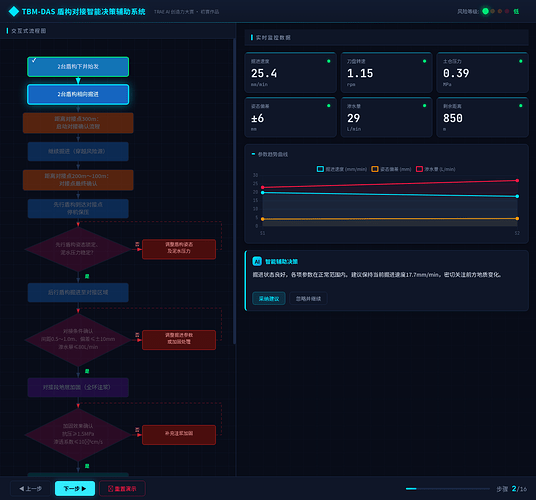Select flowchart node 2台盾构下井始发
The height and width of the screenshot is (500, 536).
coord(78,67)
